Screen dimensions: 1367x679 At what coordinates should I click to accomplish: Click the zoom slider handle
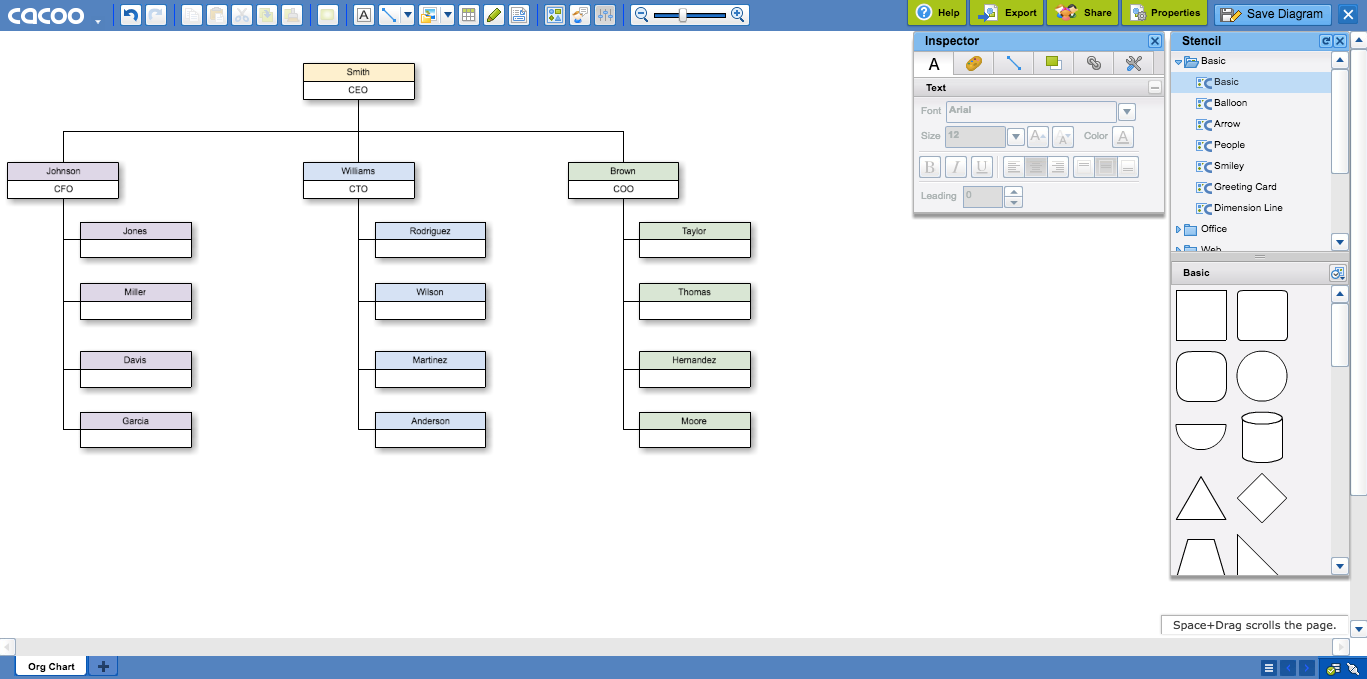click(683, 15)
